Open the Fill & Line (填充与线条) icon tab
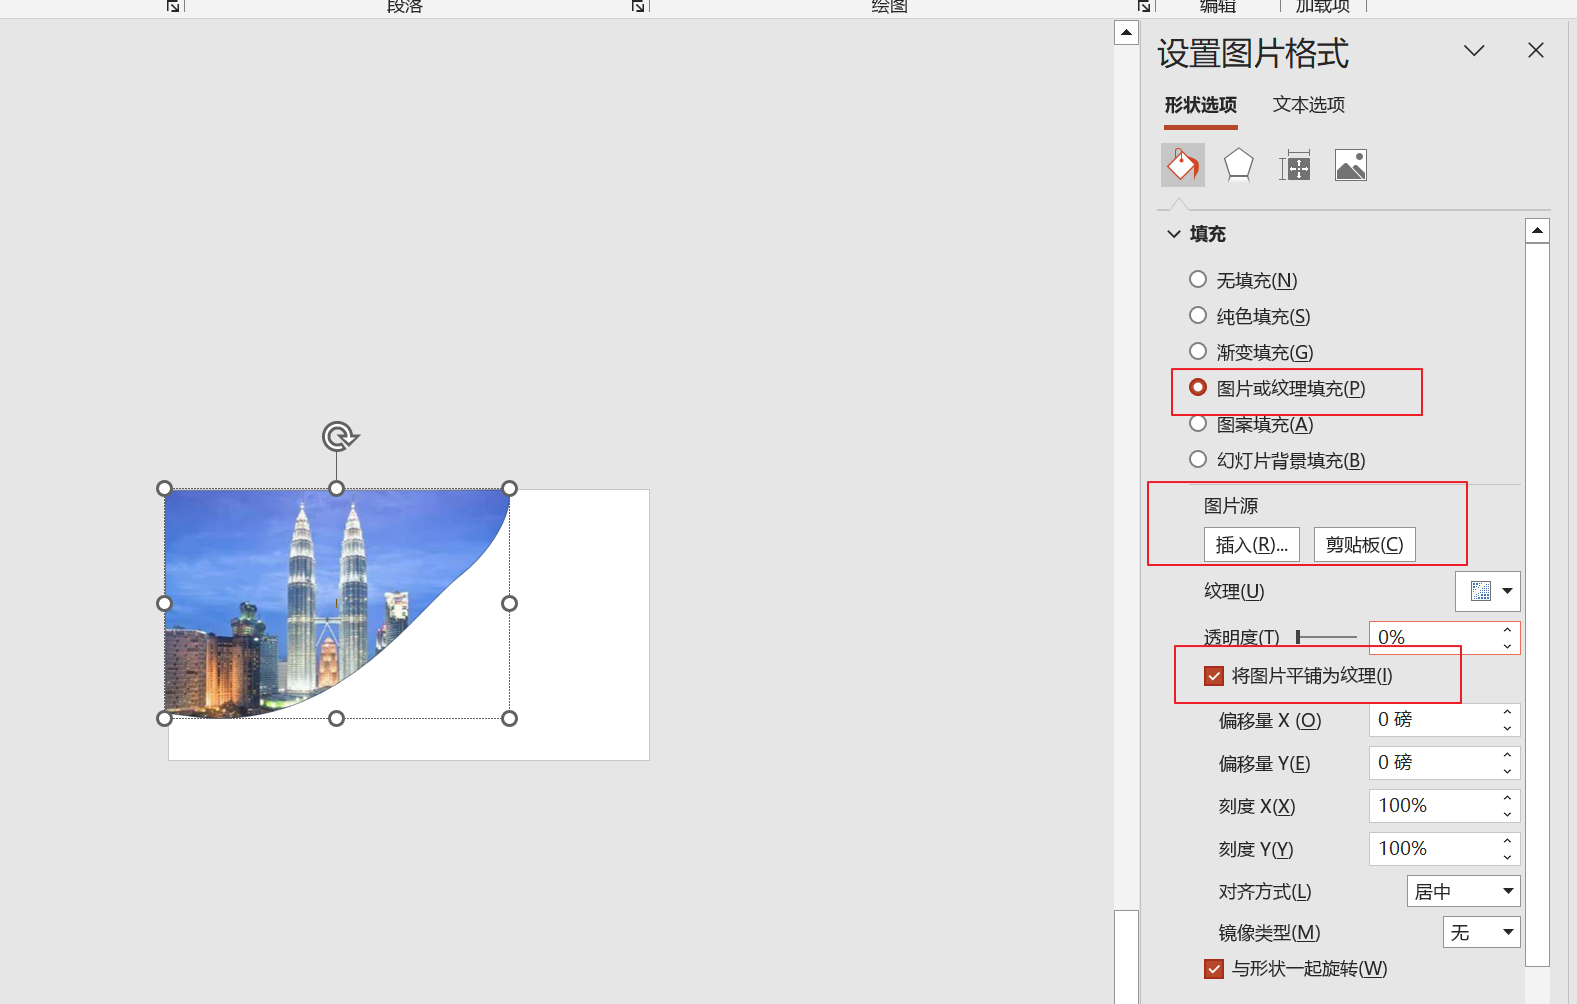The height and width of the screenshot is (1004, 1577). (1182, 165)
